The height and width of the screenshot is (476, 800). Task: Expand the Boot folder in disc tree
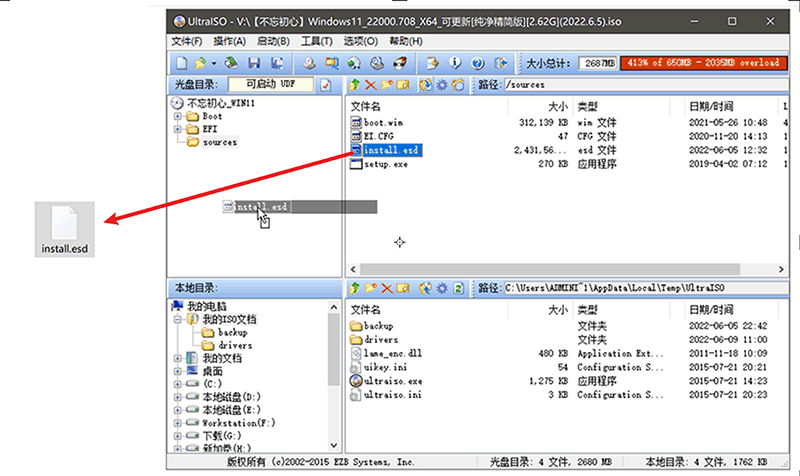178,116
